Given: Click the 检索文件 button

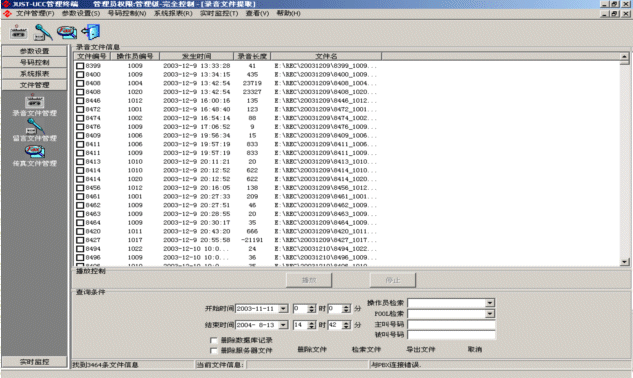Looking at the screenshot, I should [366, 349].
